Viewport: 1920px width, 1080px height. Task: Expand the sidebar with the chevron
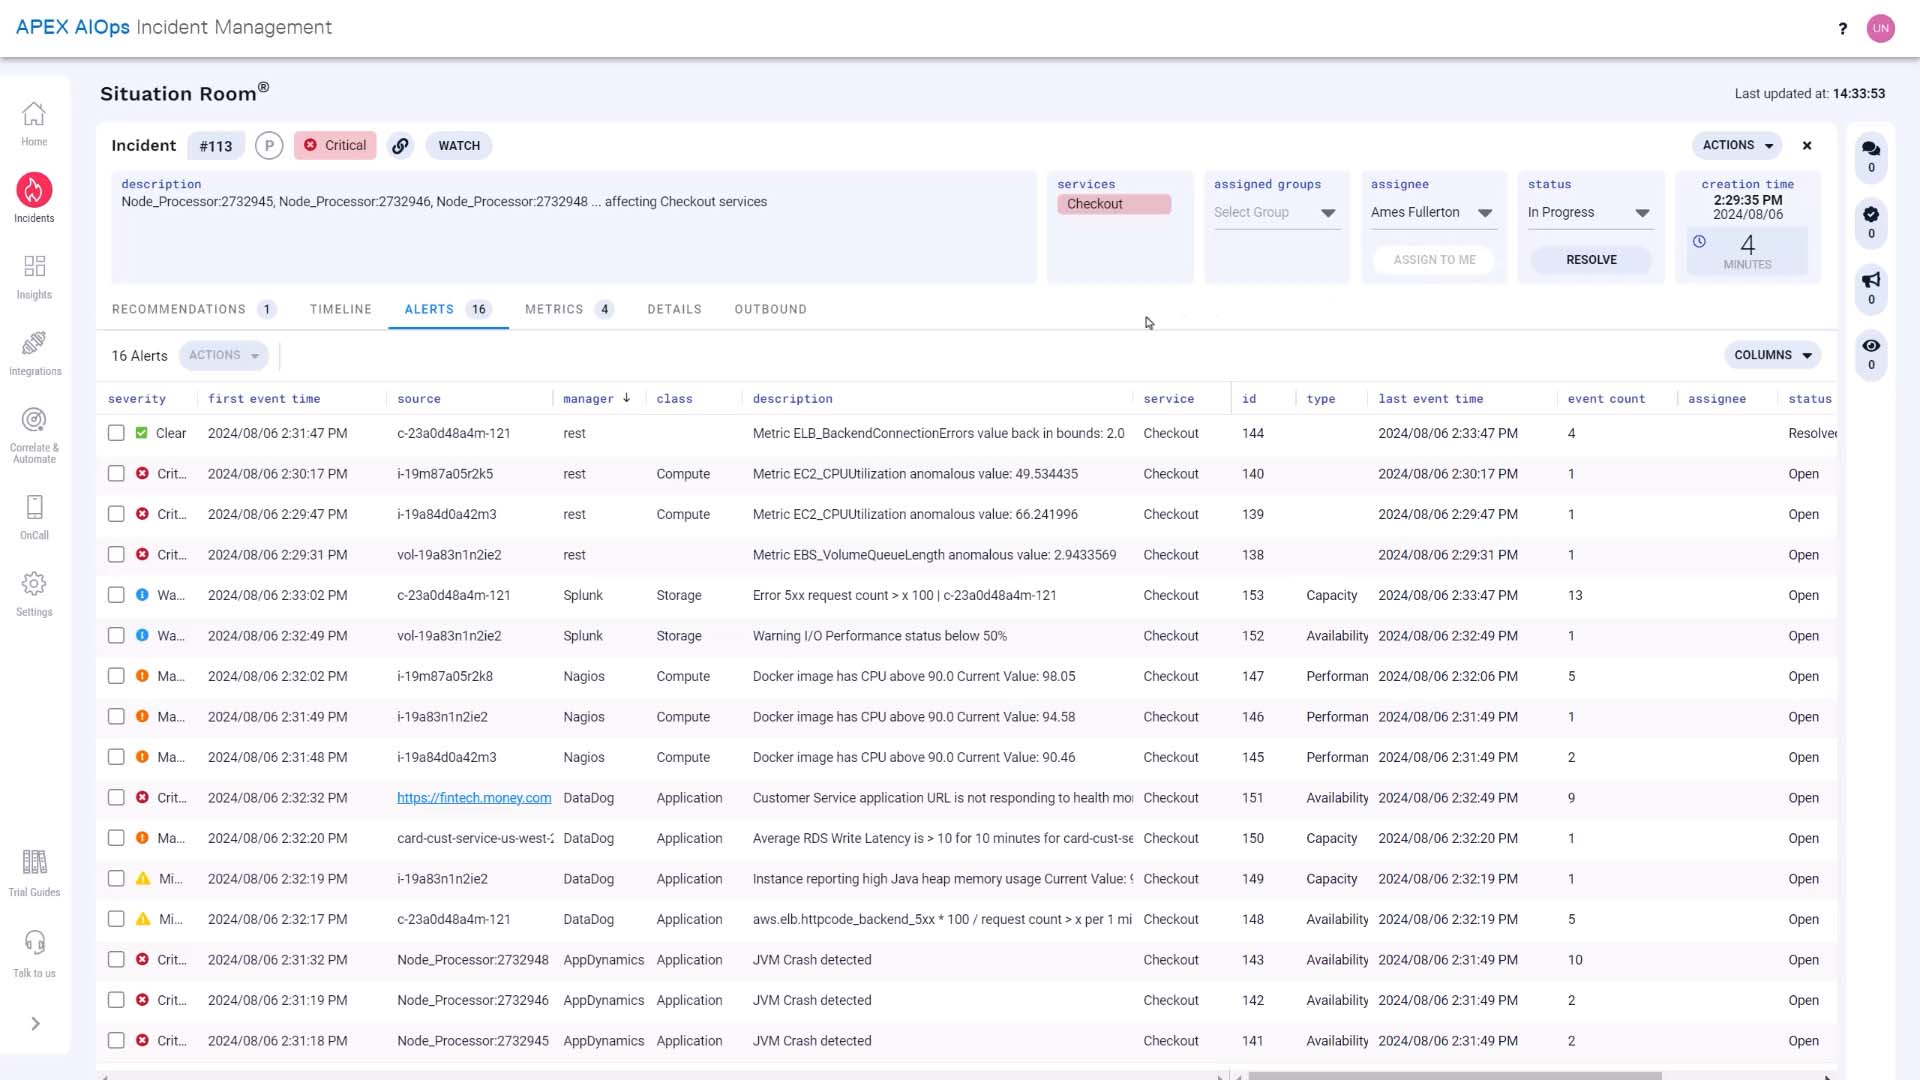[x=35, y=1024]
